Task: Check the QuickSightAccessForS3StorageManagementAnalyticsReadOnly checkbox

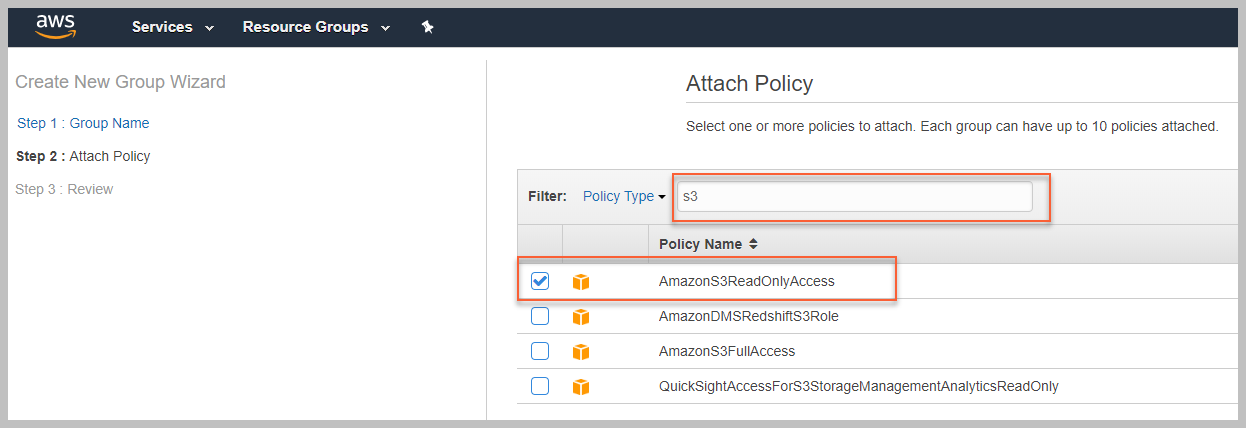Action: [540, 386]
